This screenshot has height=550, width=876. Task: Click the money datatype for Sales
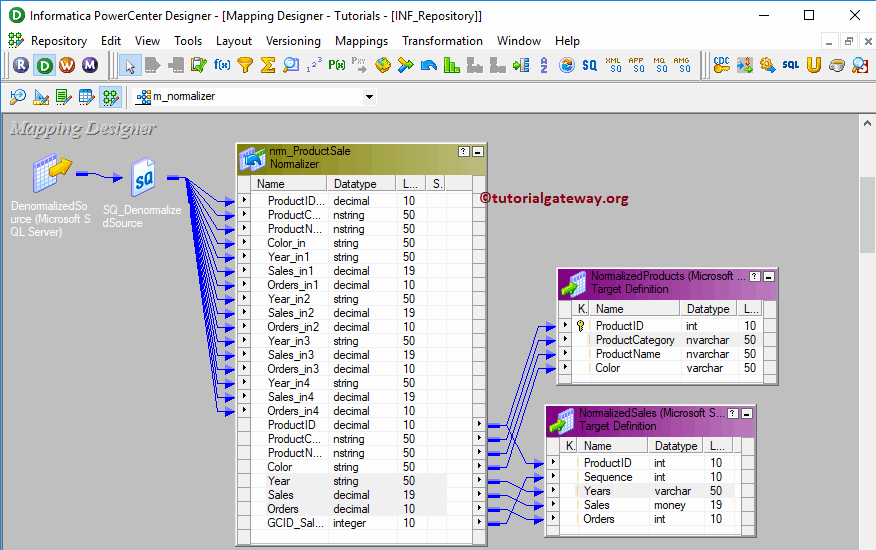point(670,505)
